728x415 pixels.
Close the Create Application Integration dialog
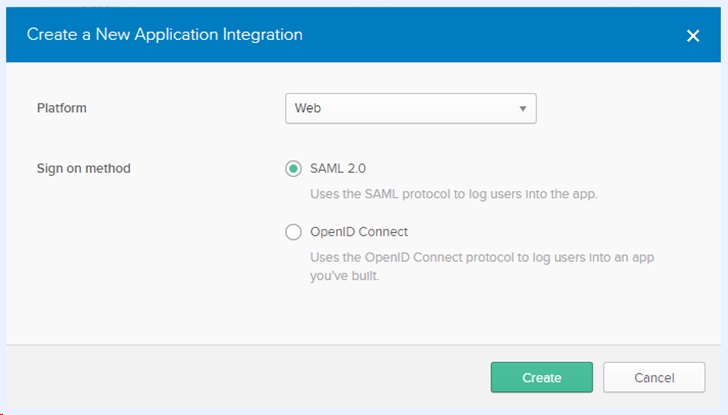[x=693, y=35]
